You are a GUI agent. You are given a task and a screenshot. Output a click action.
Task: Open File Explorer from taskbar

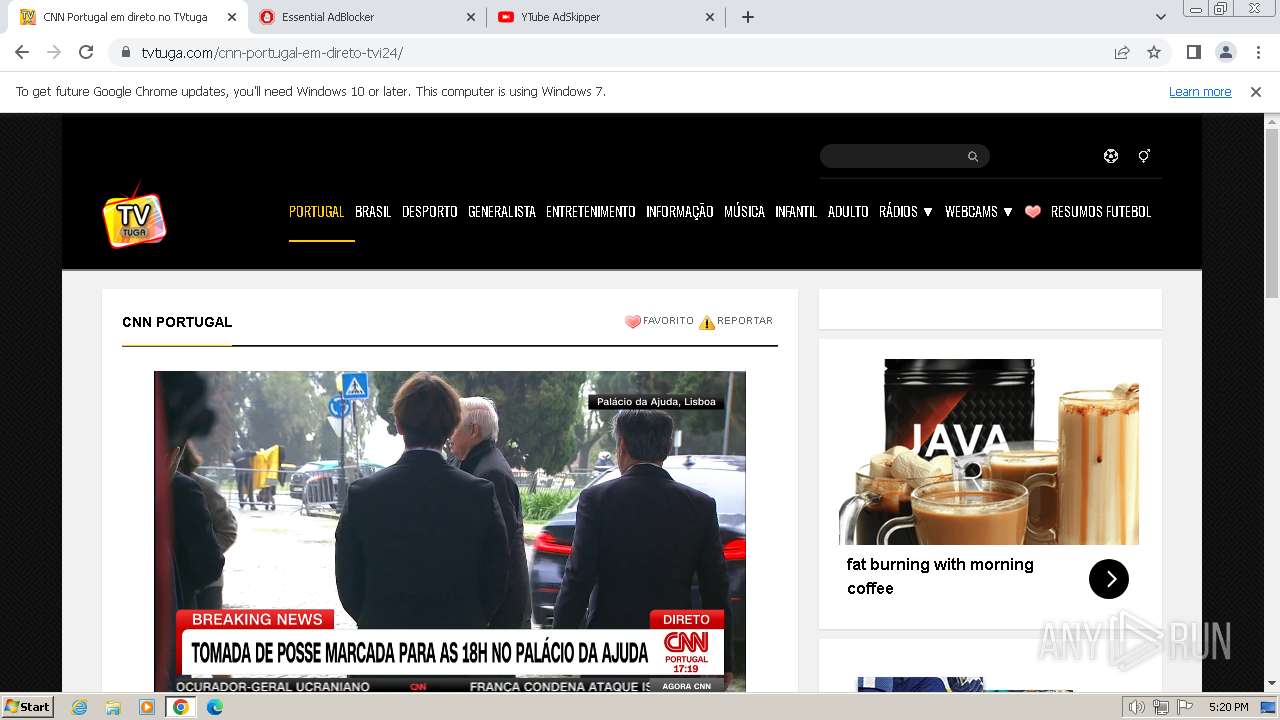pyautogui.click(x=113, y=707)
